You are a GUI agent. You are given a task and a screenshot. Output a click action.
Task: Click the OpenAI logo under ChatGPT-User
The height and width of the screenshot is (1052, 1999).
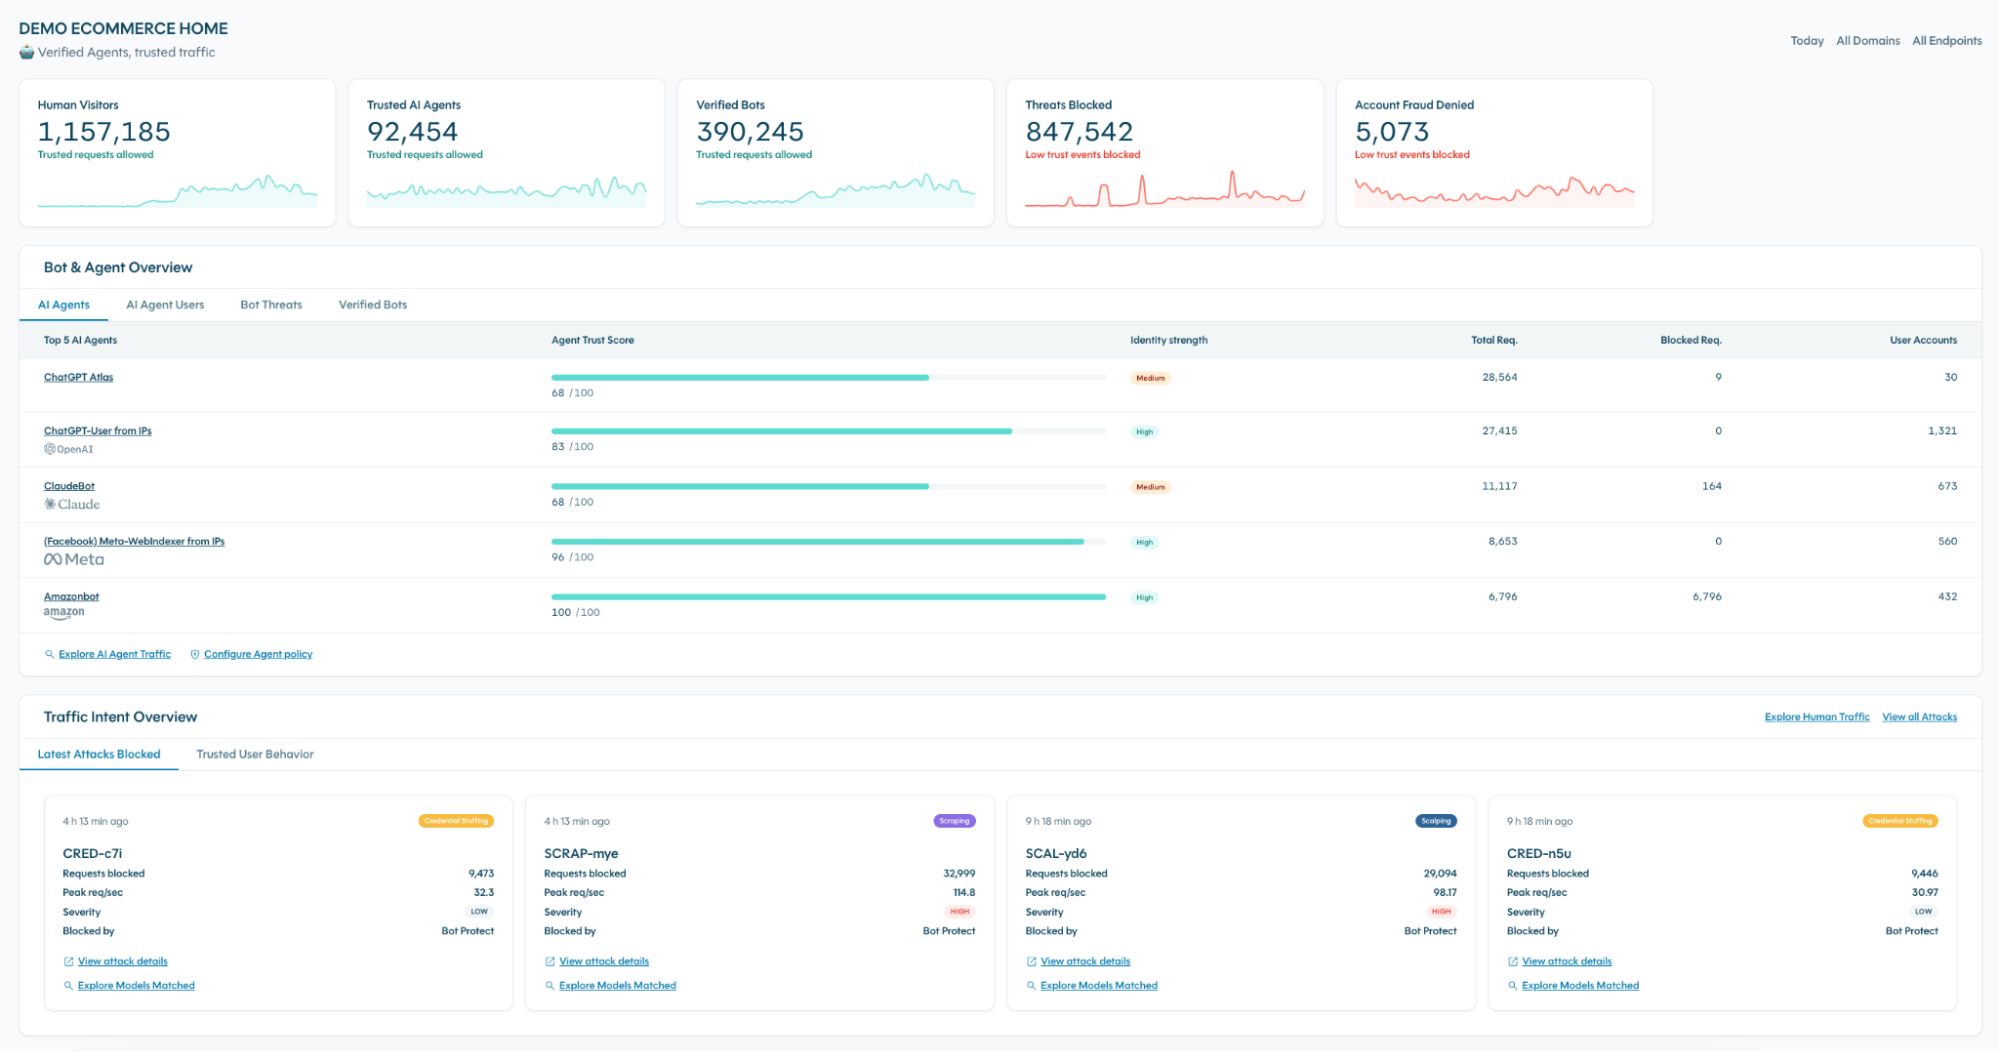(x=68, y=449)
